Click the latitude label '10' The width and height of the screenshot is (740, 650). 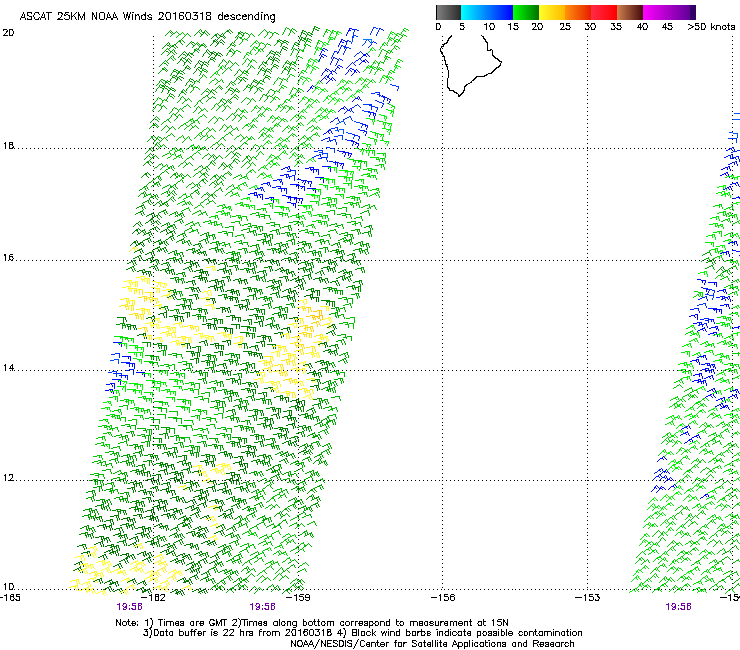(8, 587)
